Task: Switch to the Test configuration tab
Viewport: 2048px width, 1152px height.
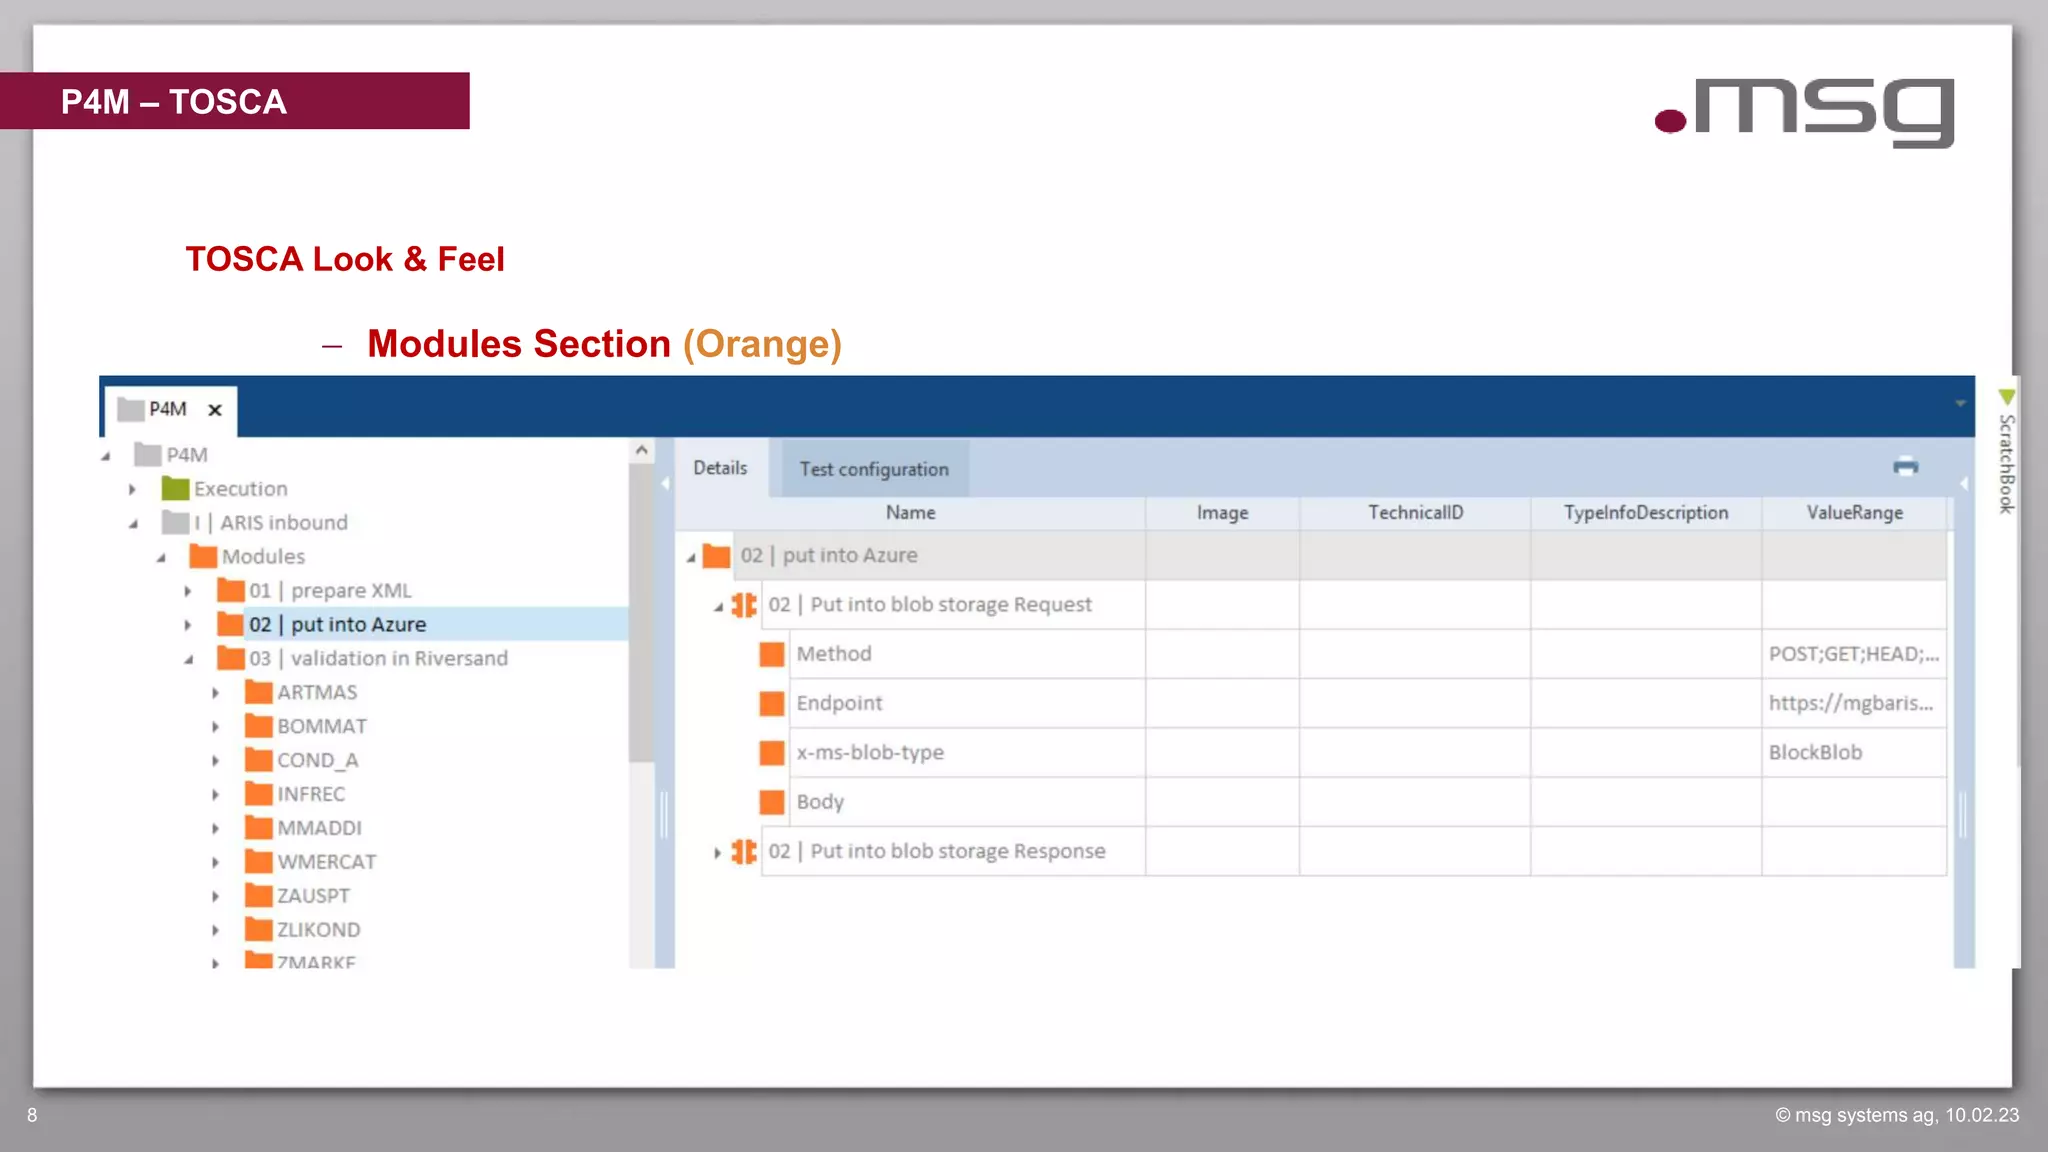Action: [x=873, y=469]
